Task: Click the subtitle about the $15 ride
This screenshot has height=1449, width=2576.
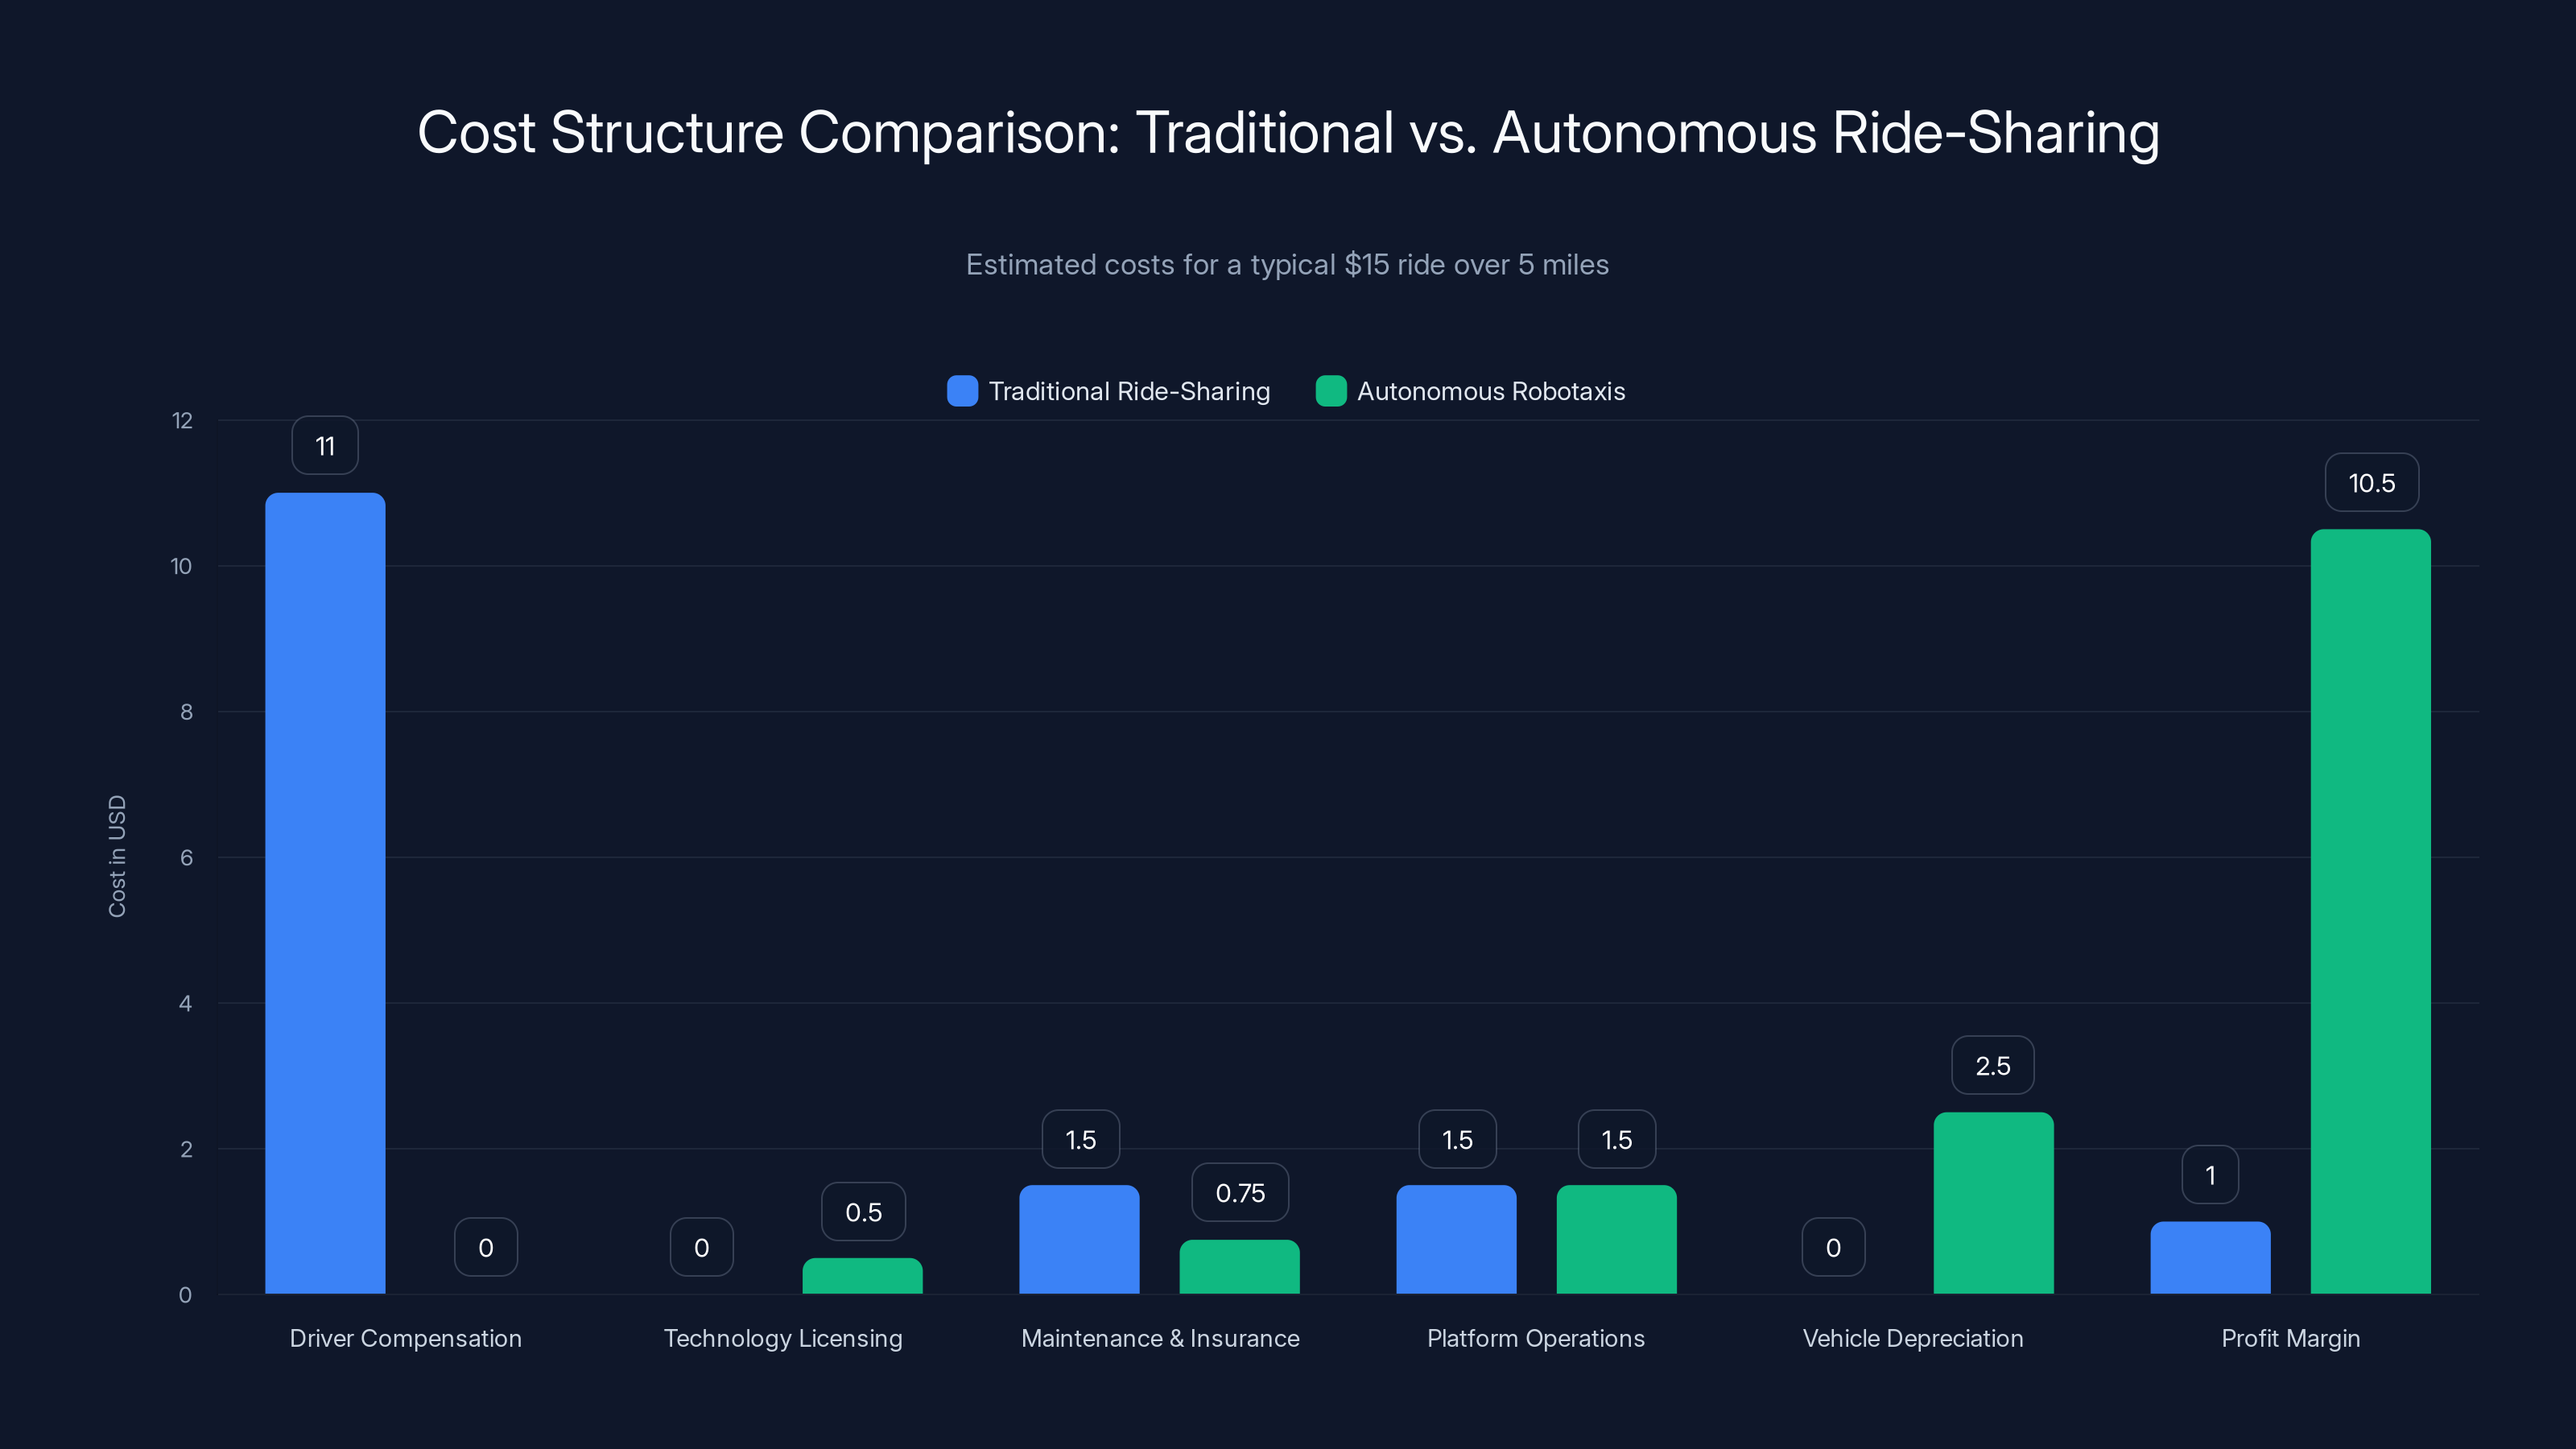Action: coord(1288,265)
